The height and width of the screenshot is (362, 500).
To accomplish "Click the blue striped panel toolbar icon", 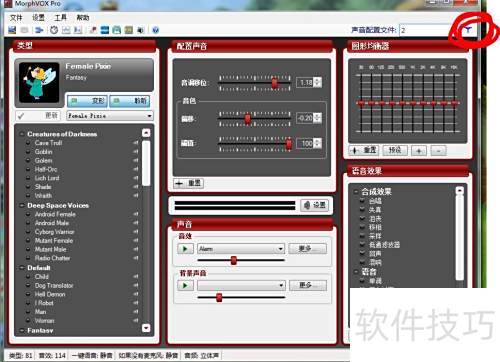I will coord(105,30).
